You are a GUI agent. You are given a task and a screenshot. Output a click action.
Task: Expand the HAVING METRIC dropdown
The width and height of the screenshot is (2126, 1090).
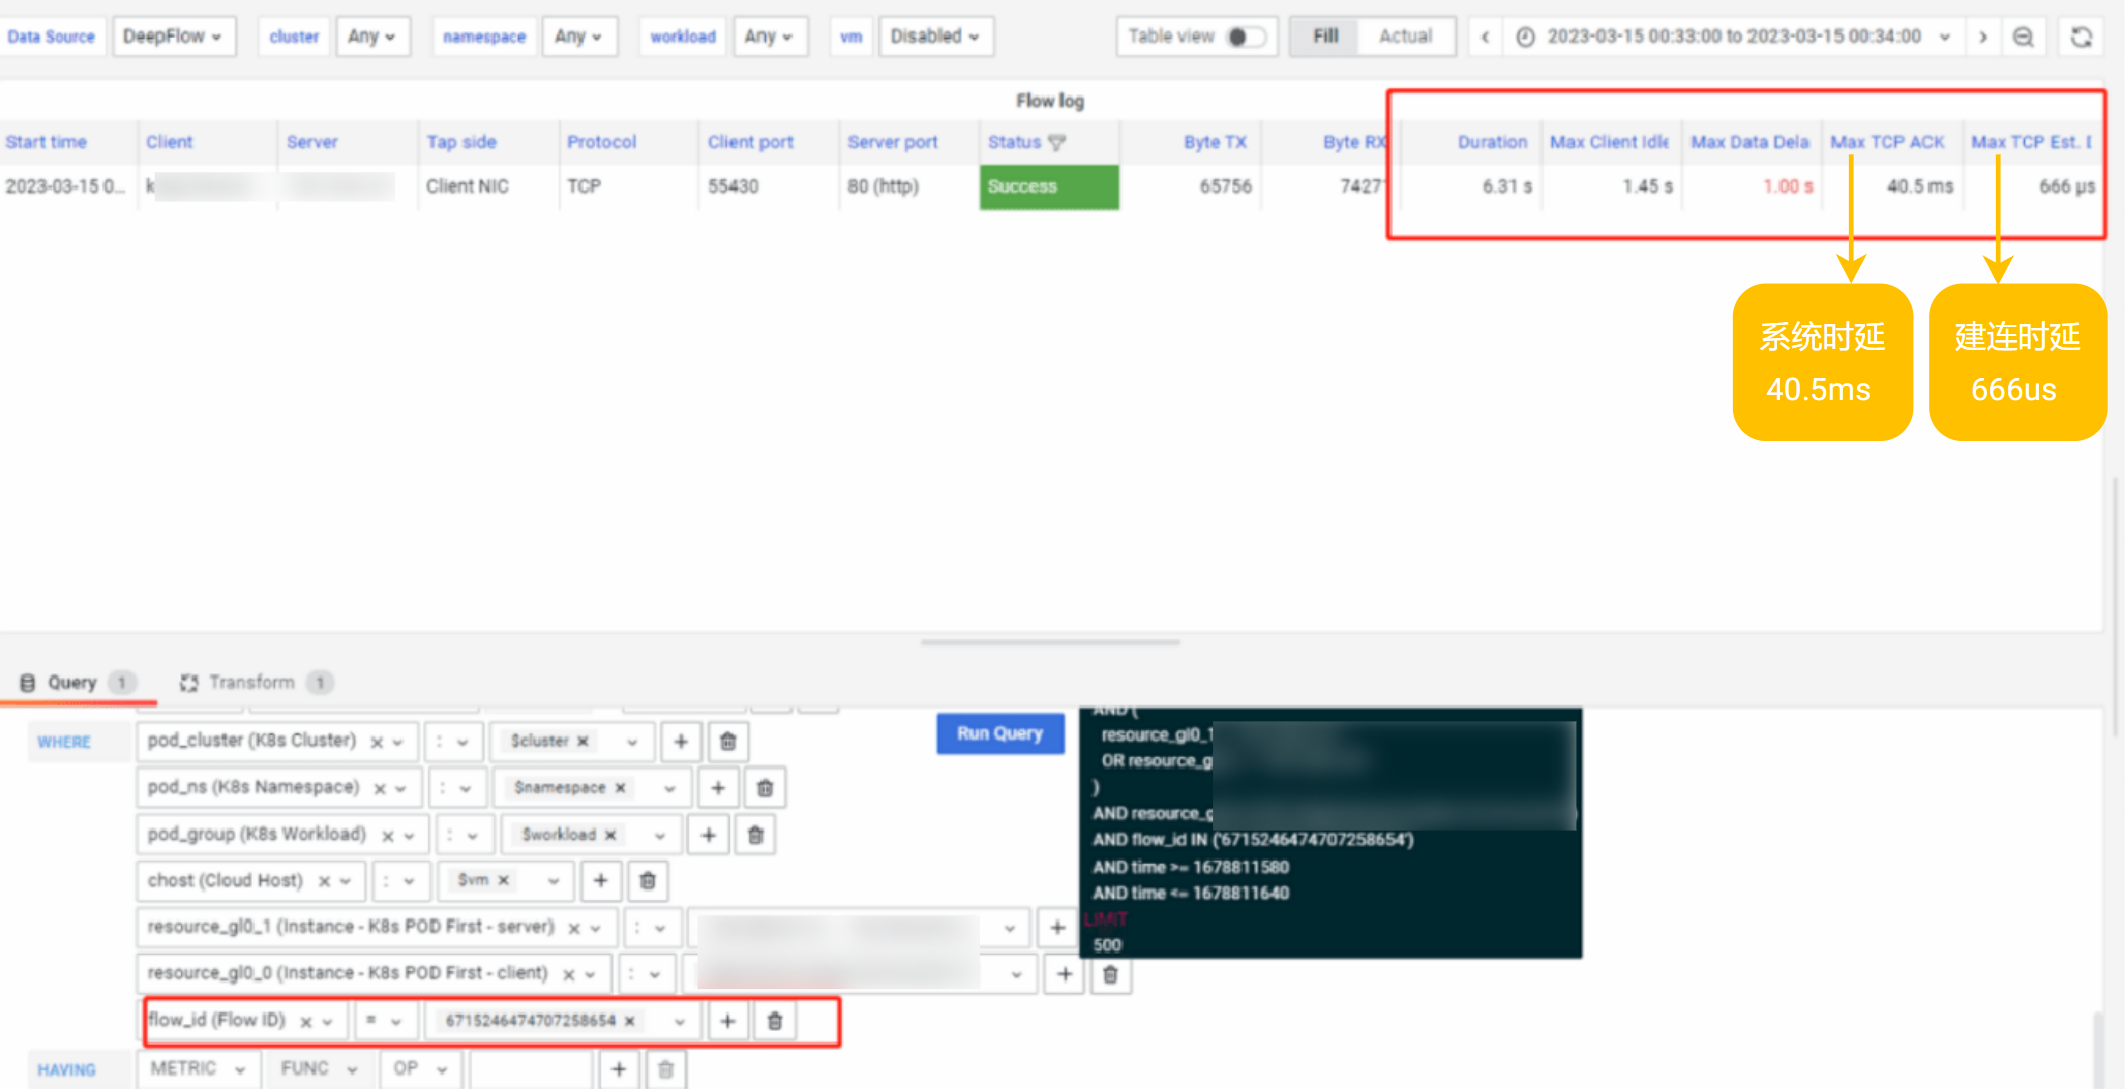coord(198,1069)
